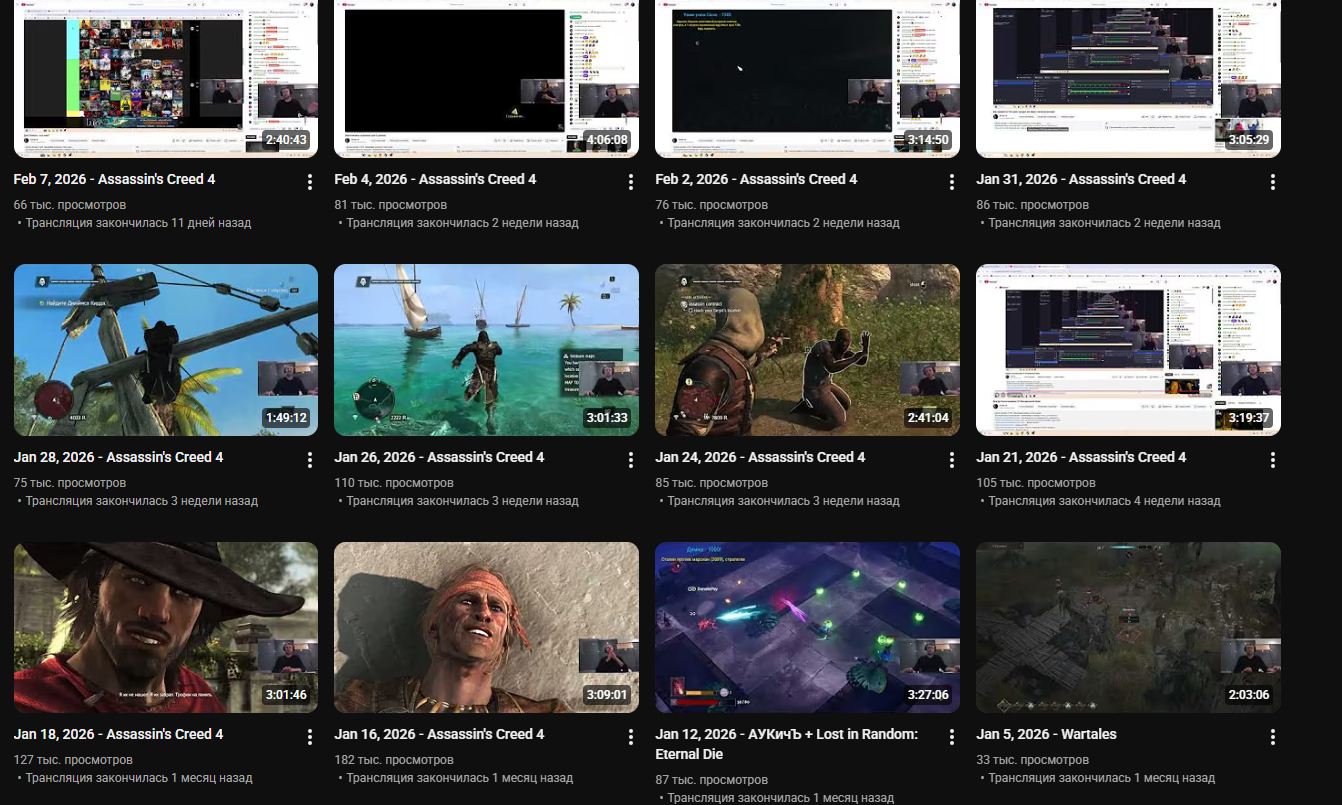Click the "87 тыс. просмотров" view count
This screenshot has height=805, width=1342.
[x=711, y=780]
